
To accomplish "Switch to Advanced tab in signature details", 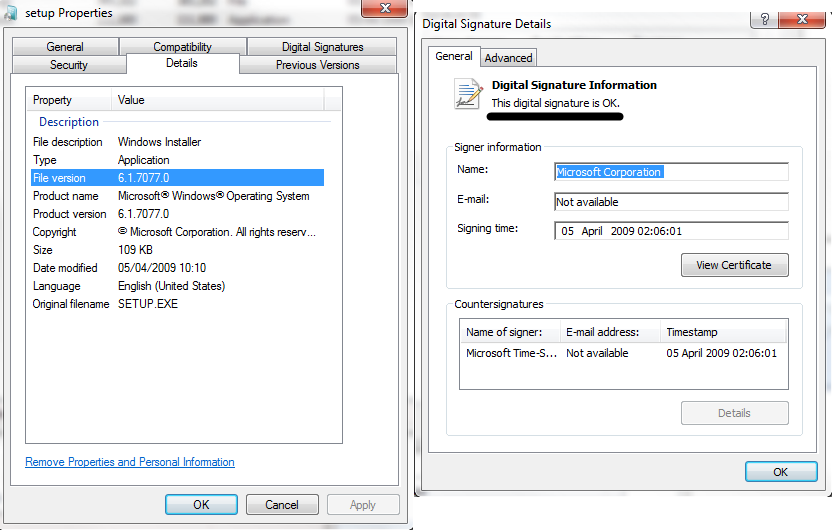I will click(x=508, y=58).
